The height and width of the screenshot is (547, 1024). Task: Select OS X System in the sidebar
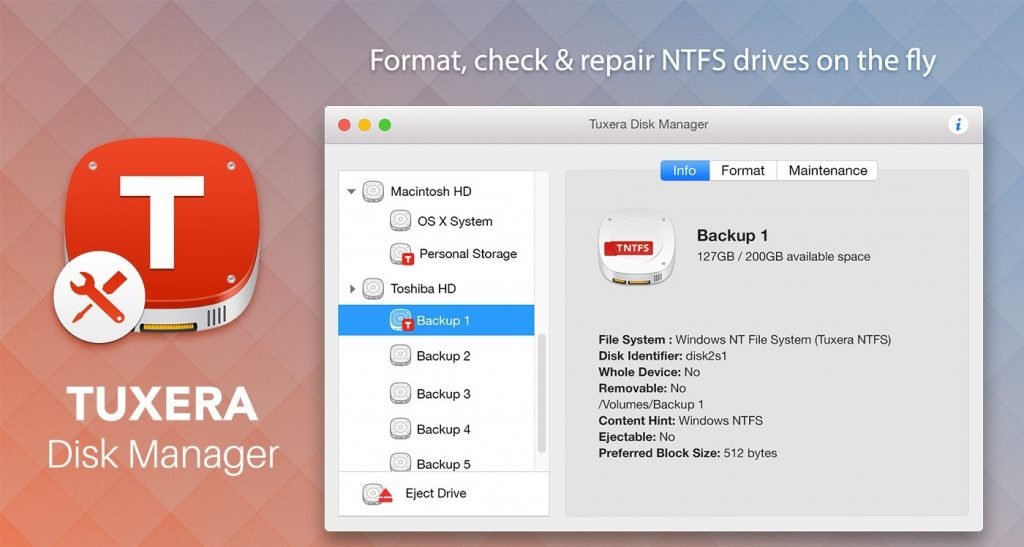[436, 221]
